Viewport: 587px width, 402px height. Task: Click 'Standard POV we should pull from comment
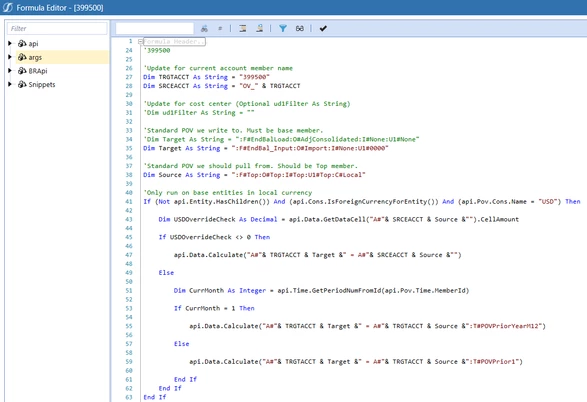click(x=250, y=166)
